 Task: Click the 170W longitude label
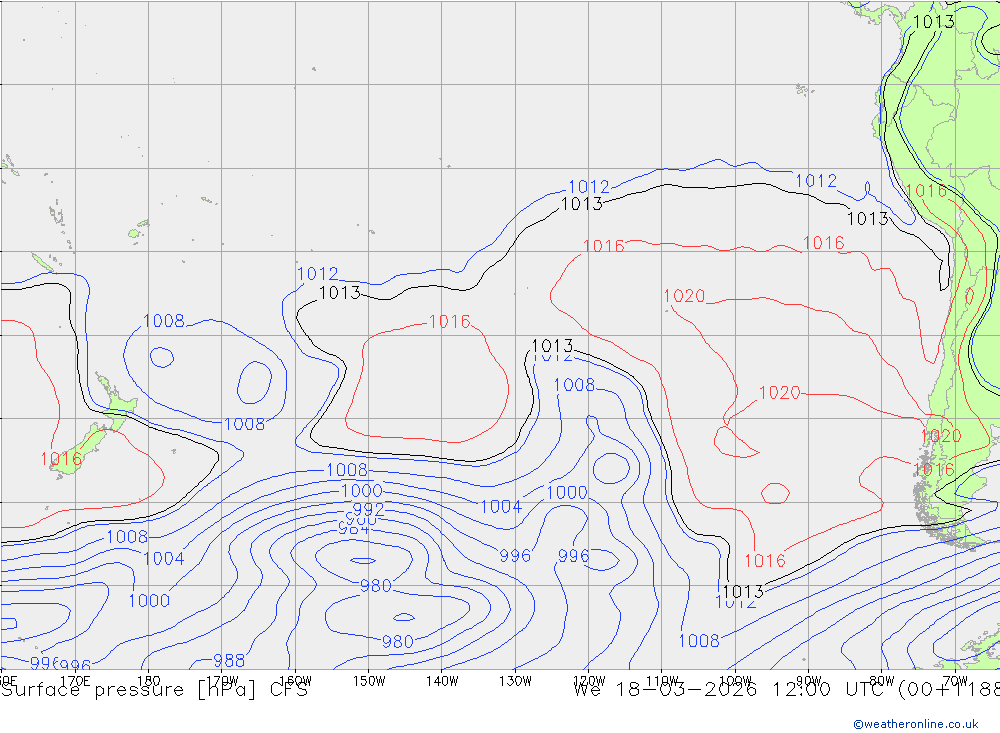[x=222, y=681]
